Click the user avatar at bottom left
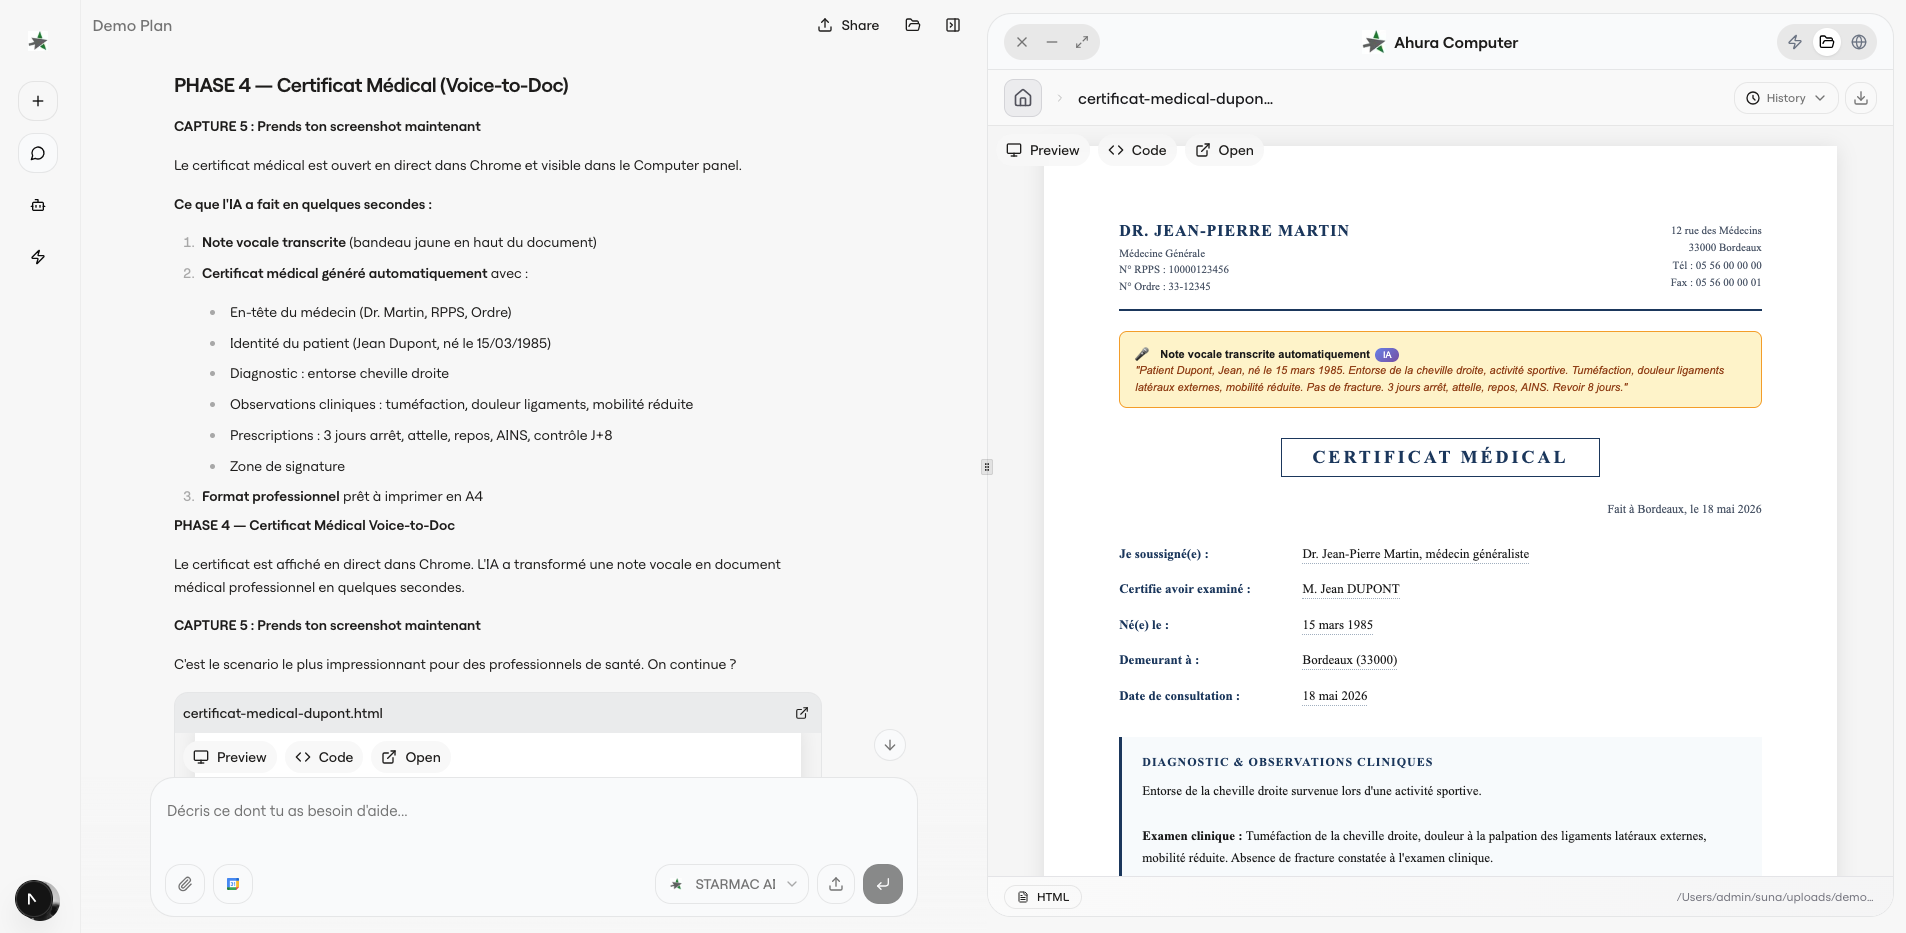The image size is (1906, 933). [x=35, y=899]
